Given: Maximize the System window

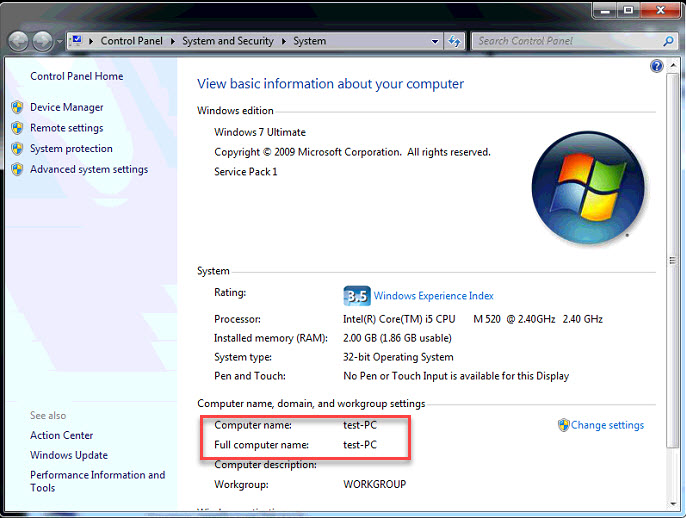Looking at the screenshot, I should (x=629, y=10).
